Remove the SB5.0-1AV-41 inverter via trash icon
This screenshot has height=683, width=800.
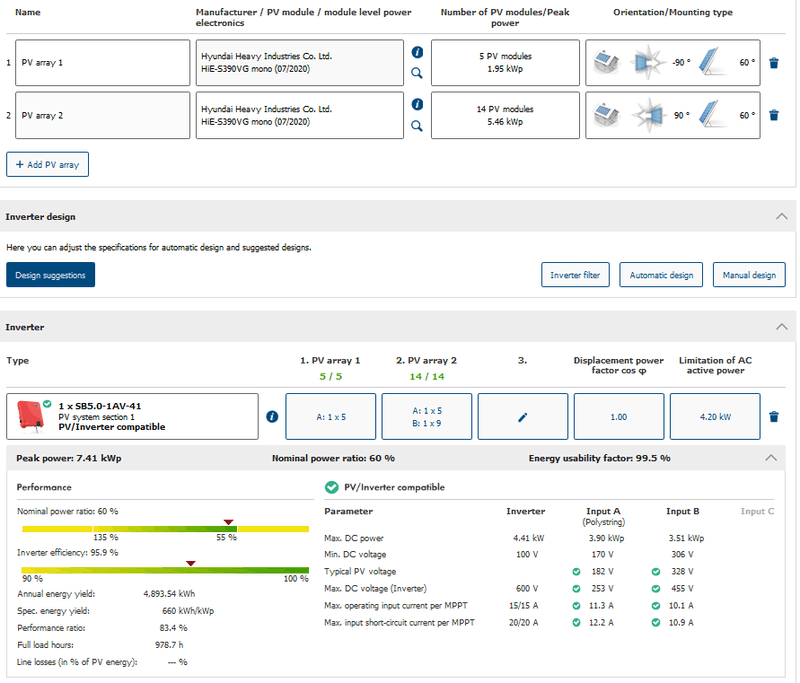[773, 417]
